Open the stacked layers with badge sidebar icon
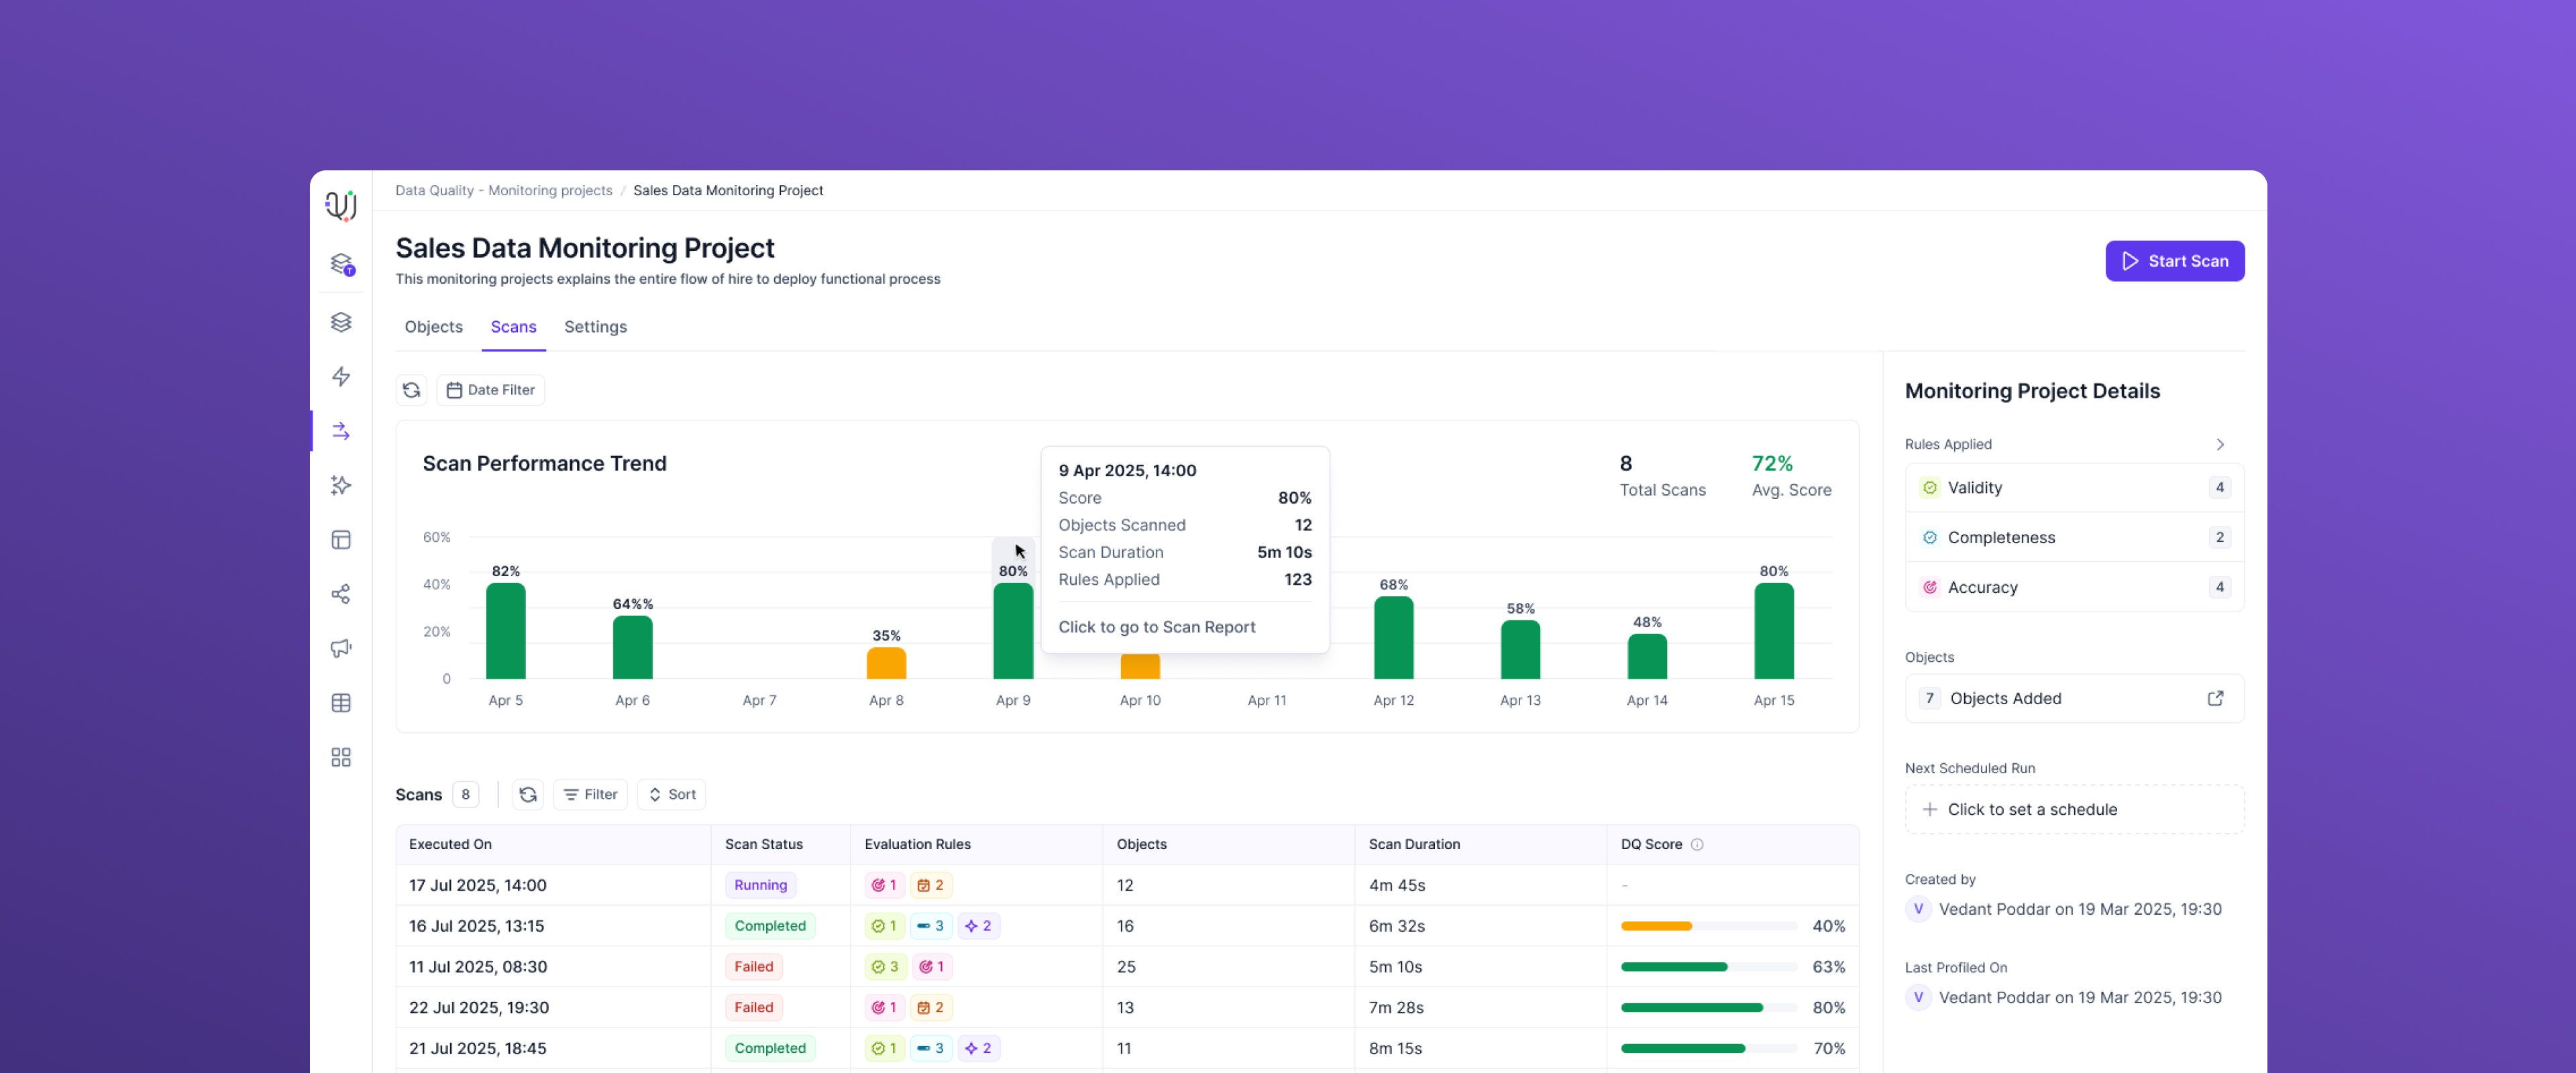The width and height of the screenshot is (2576, 1073). [342, 264]
